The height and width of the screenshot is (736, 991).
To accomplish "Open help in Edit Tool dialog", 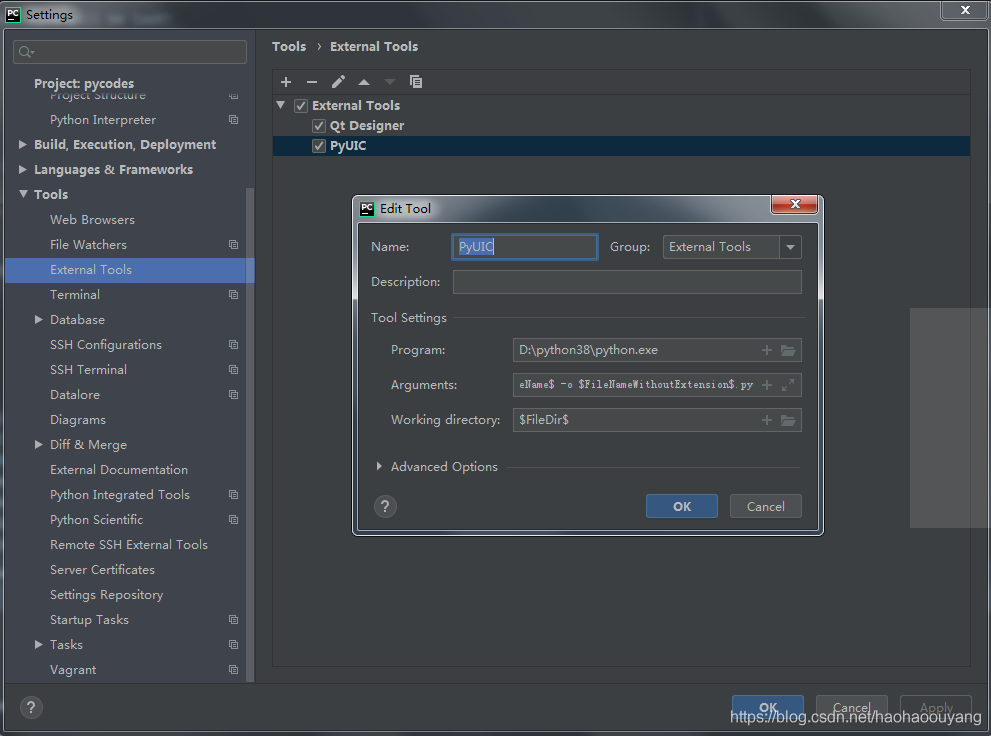I will point(385,506).
